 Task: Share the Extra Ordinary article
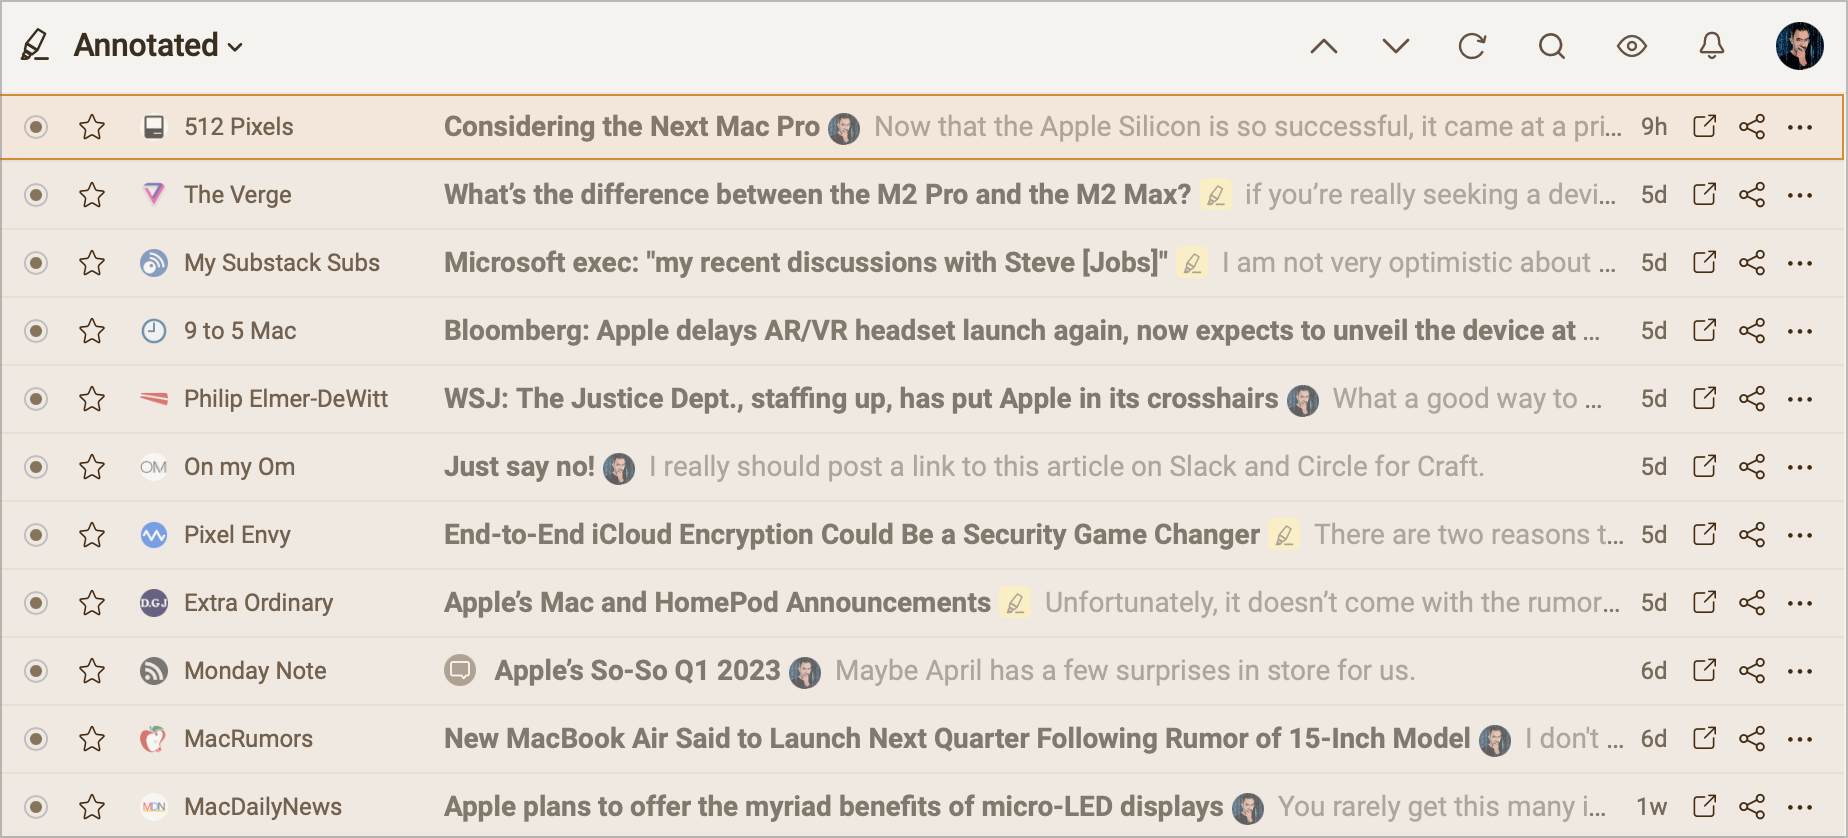[x=1752, y=603]
